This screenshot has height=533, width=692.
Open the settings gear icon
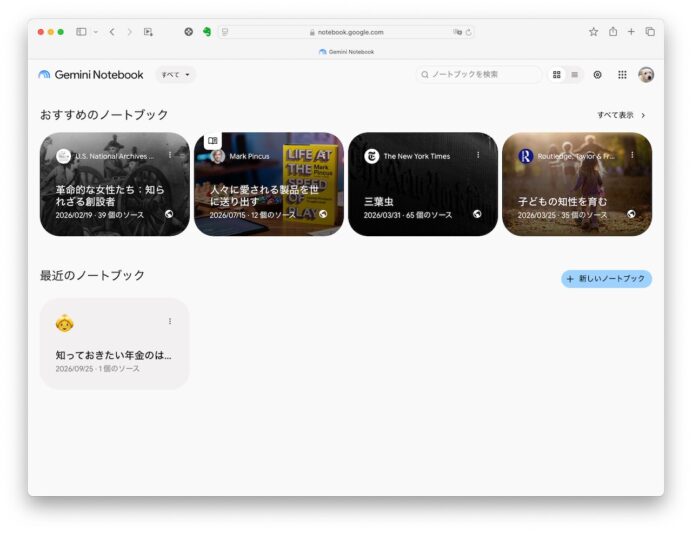(x=598, y=75)
